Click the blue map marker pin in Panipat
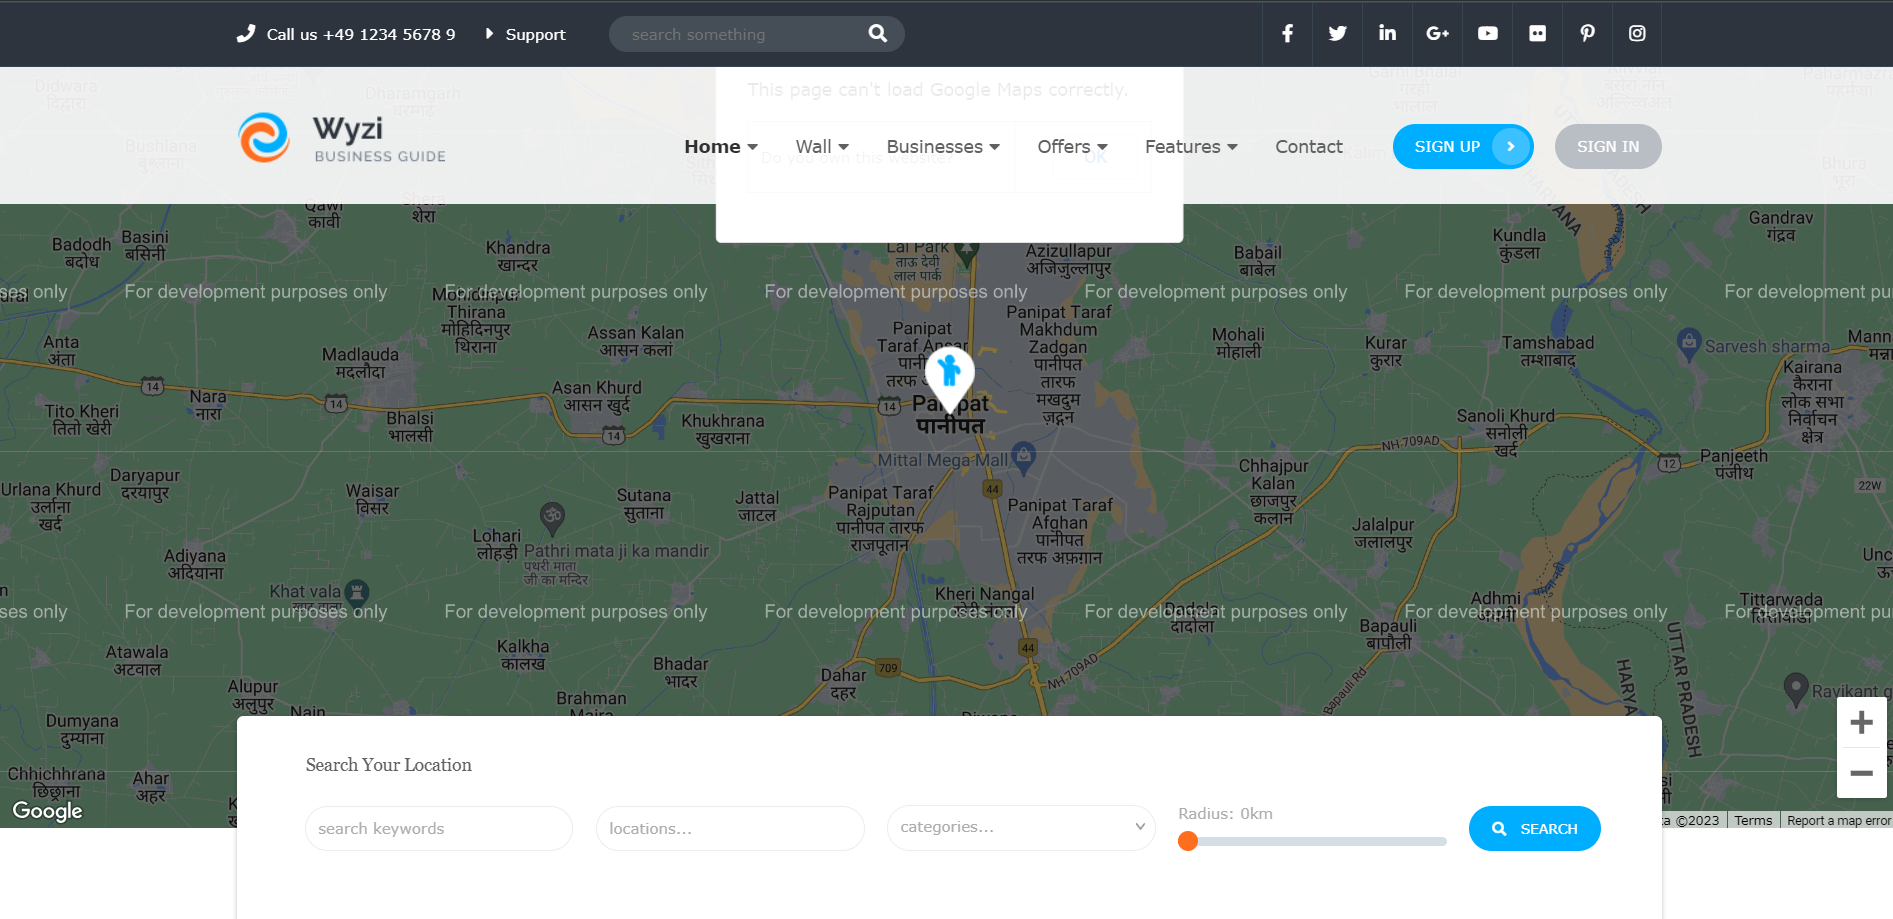The width and height of the screenshot is (1893, 919). pyautogui.click(x=949, y=378)
